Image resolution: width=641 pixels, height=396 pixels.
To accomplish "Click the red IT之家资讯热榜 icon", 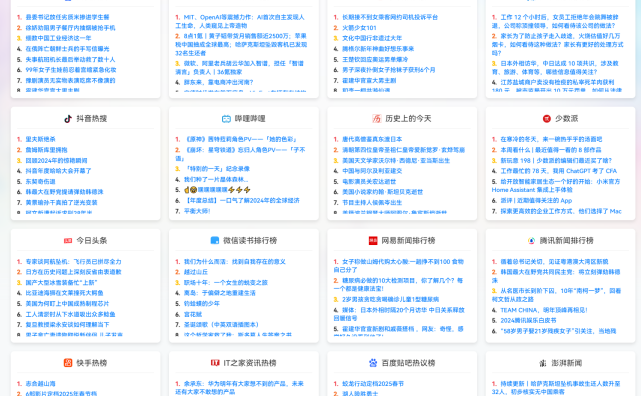I will pos(215,363).
